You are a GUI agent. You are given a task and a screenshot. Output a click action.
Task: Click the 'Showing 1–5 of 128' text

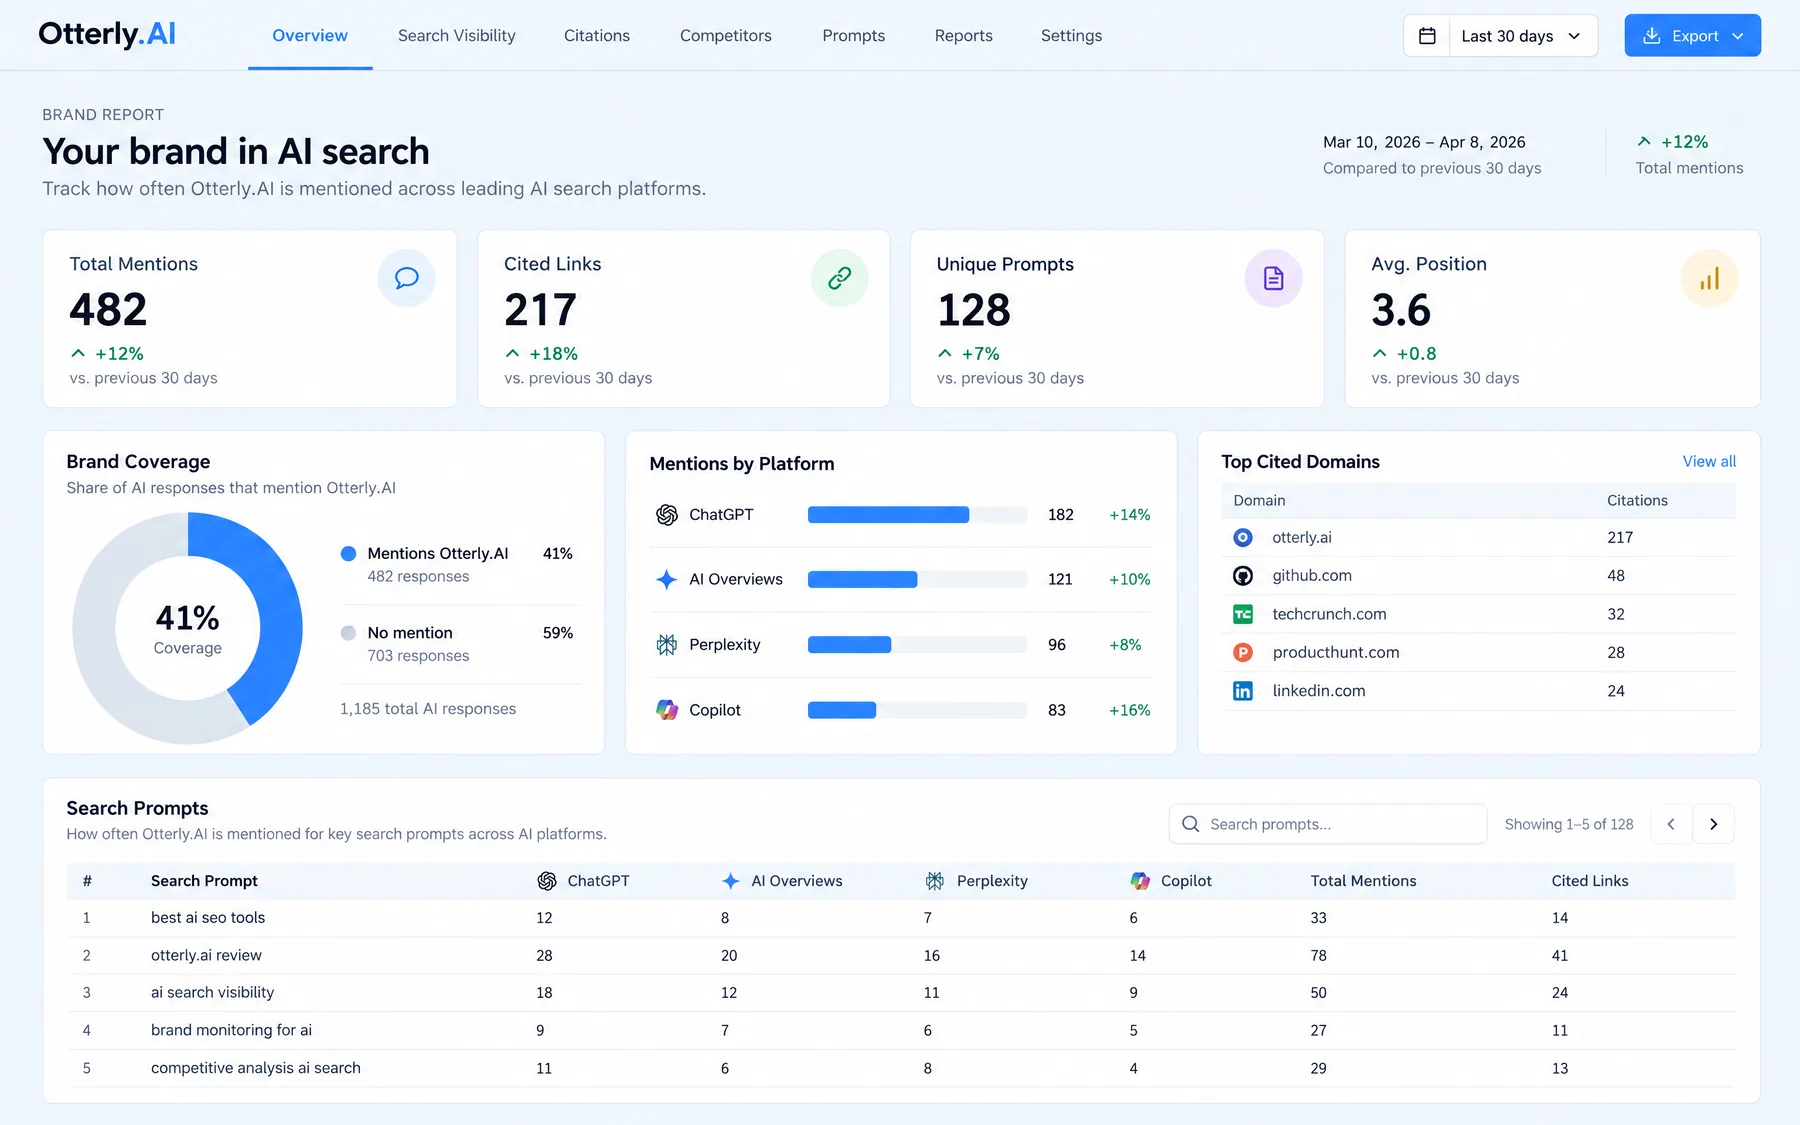pos(1569,824)
